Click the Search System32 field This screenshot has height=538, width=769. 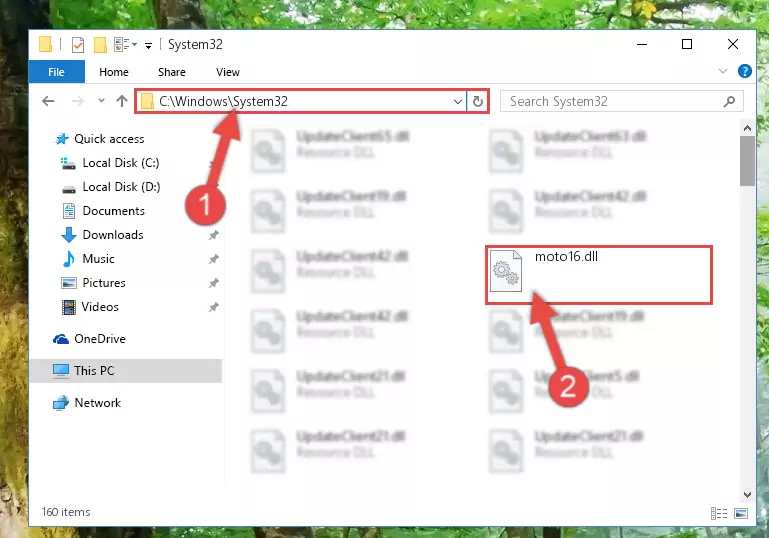[x=621, y=102]
